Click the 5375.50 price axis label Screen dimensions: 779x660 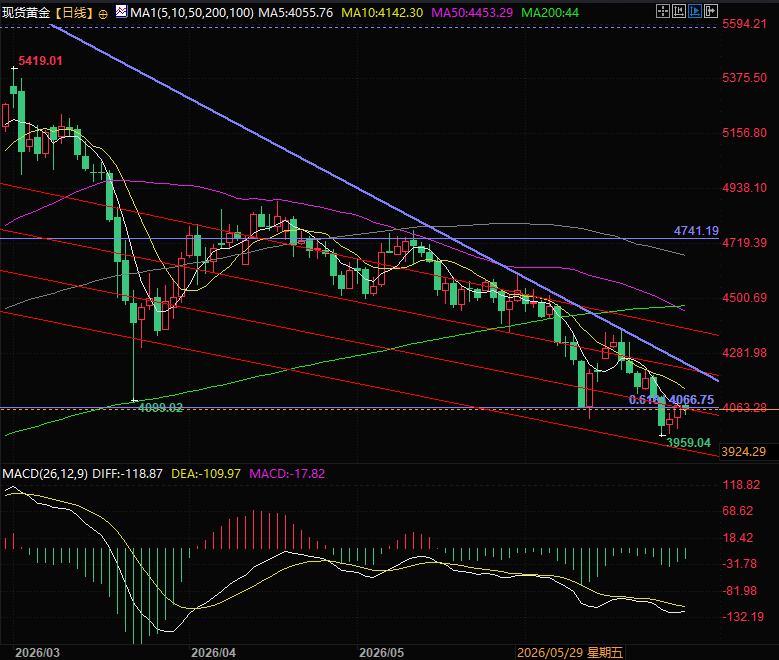click(744, 78)
